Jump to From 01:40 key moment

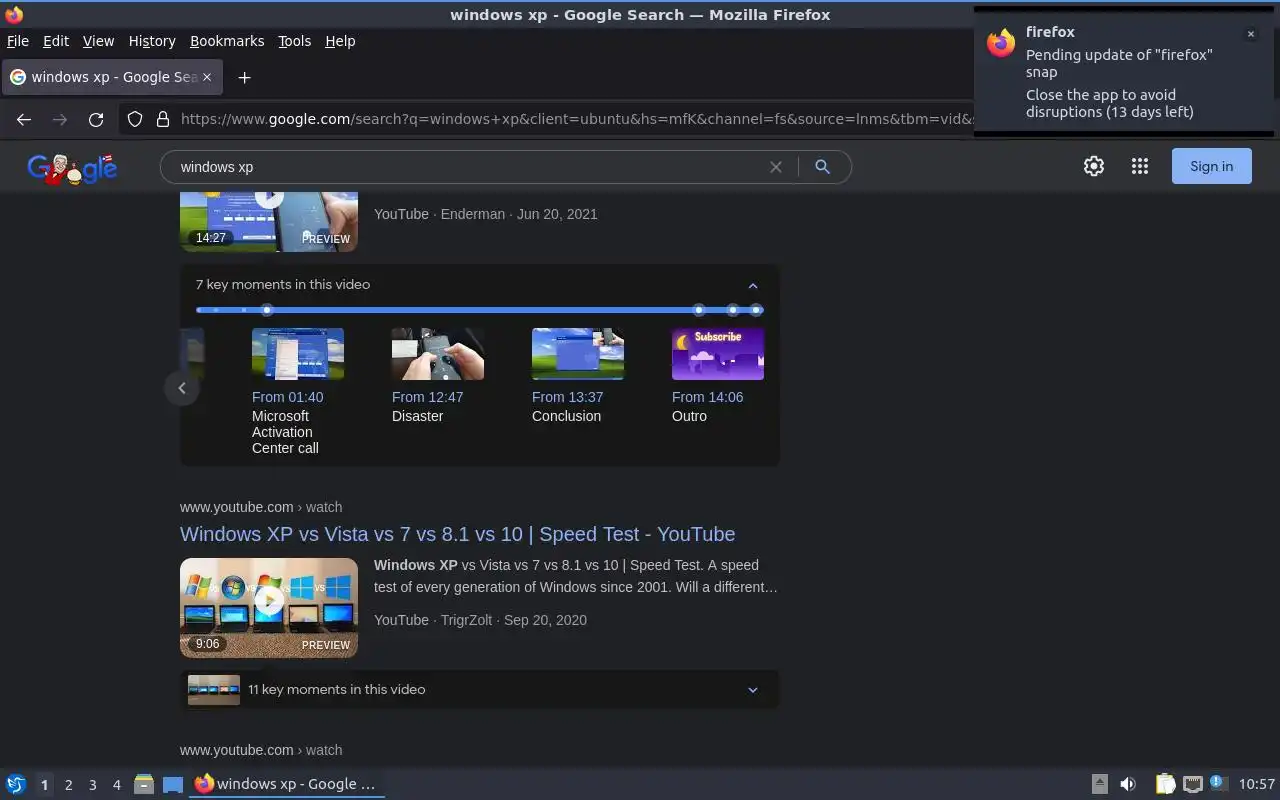[x=287, y=397]
